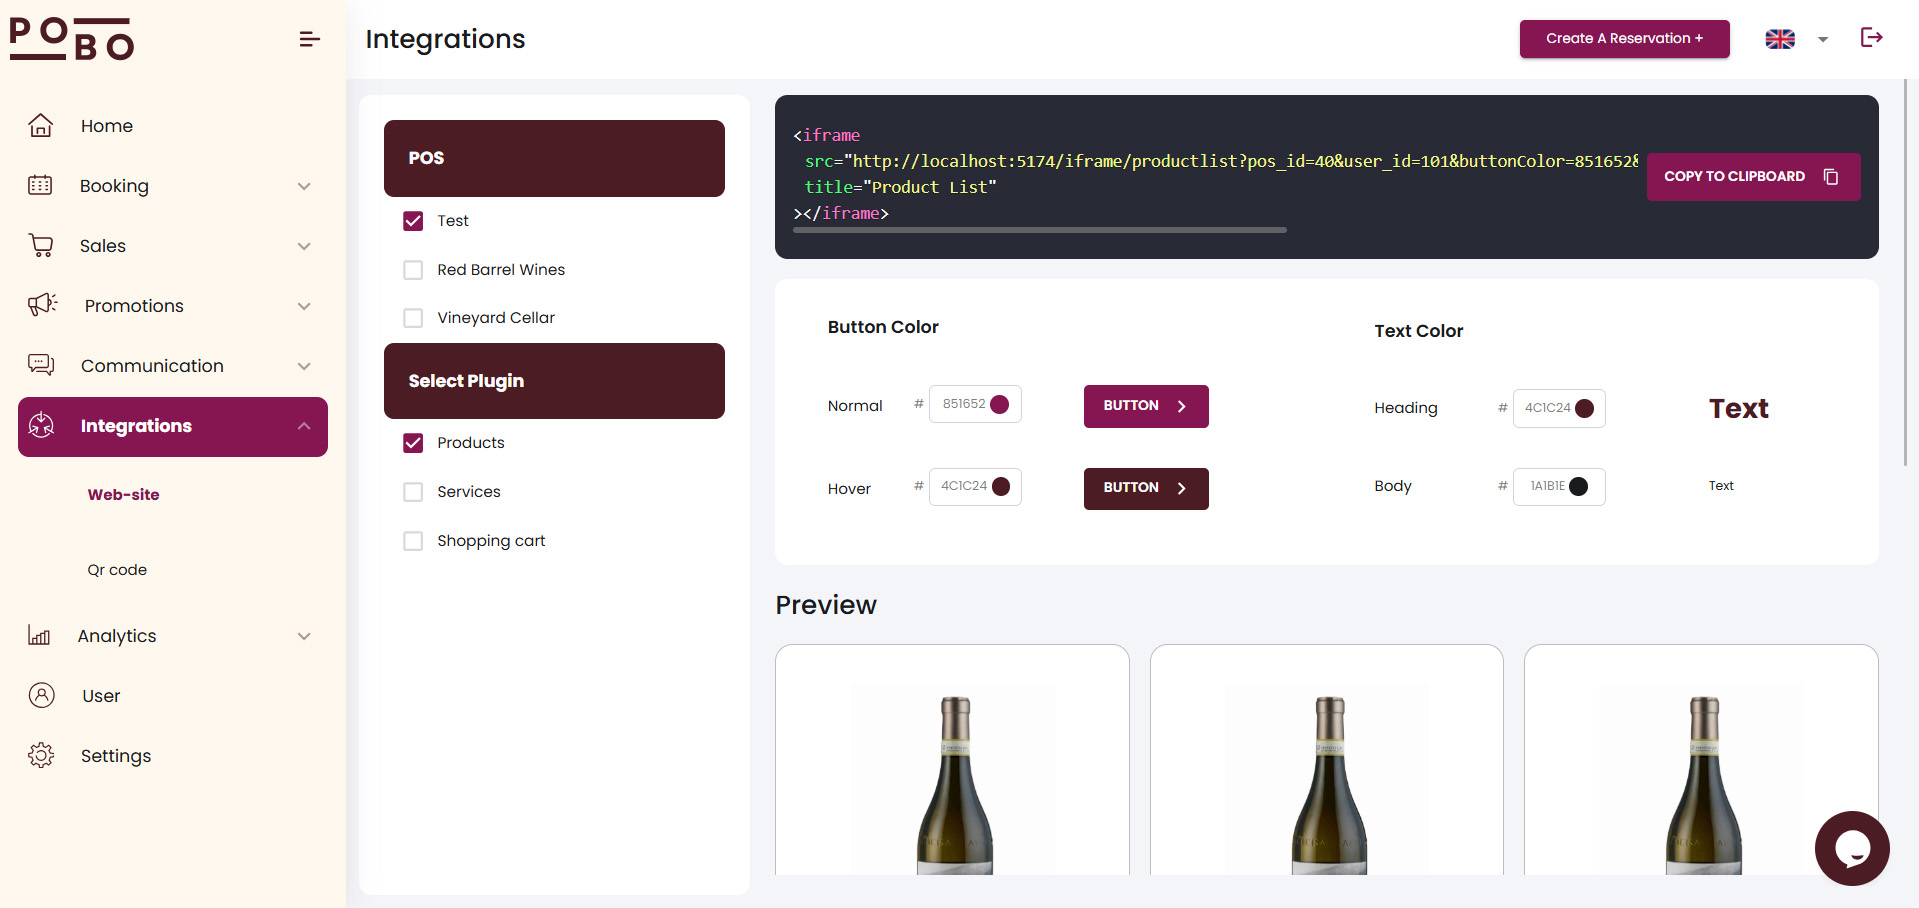Image resolution: width=1919 pixels, height=908 pixels.
Task: Pick the Normal button color swatch
Action: [x=999, y=404]
